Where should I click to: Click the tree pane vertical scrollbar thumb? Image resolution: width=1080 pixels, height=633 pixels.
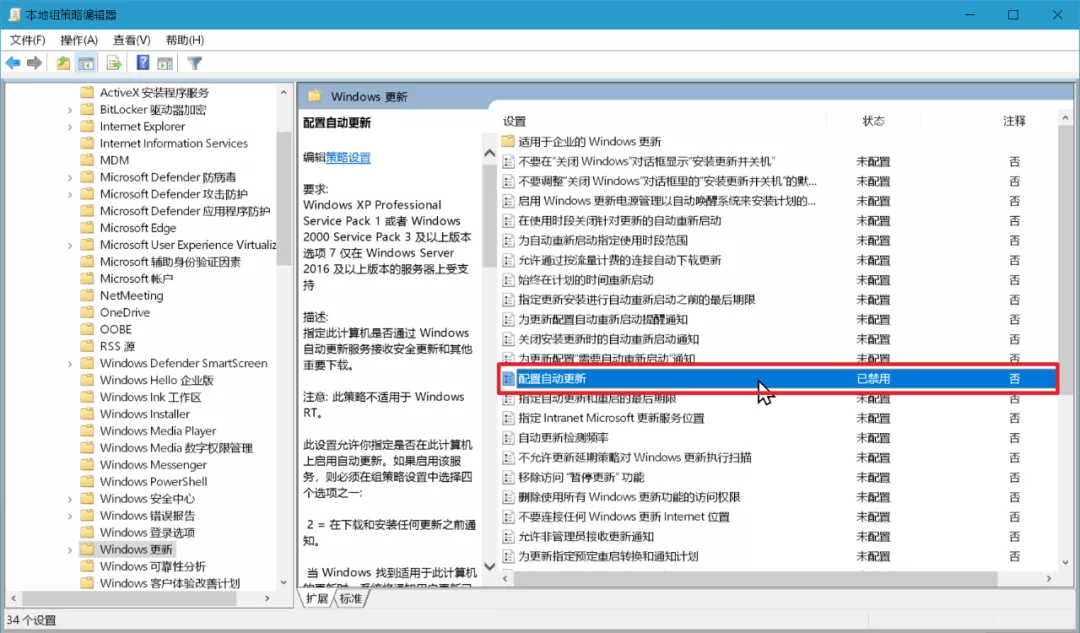(284, 198)
